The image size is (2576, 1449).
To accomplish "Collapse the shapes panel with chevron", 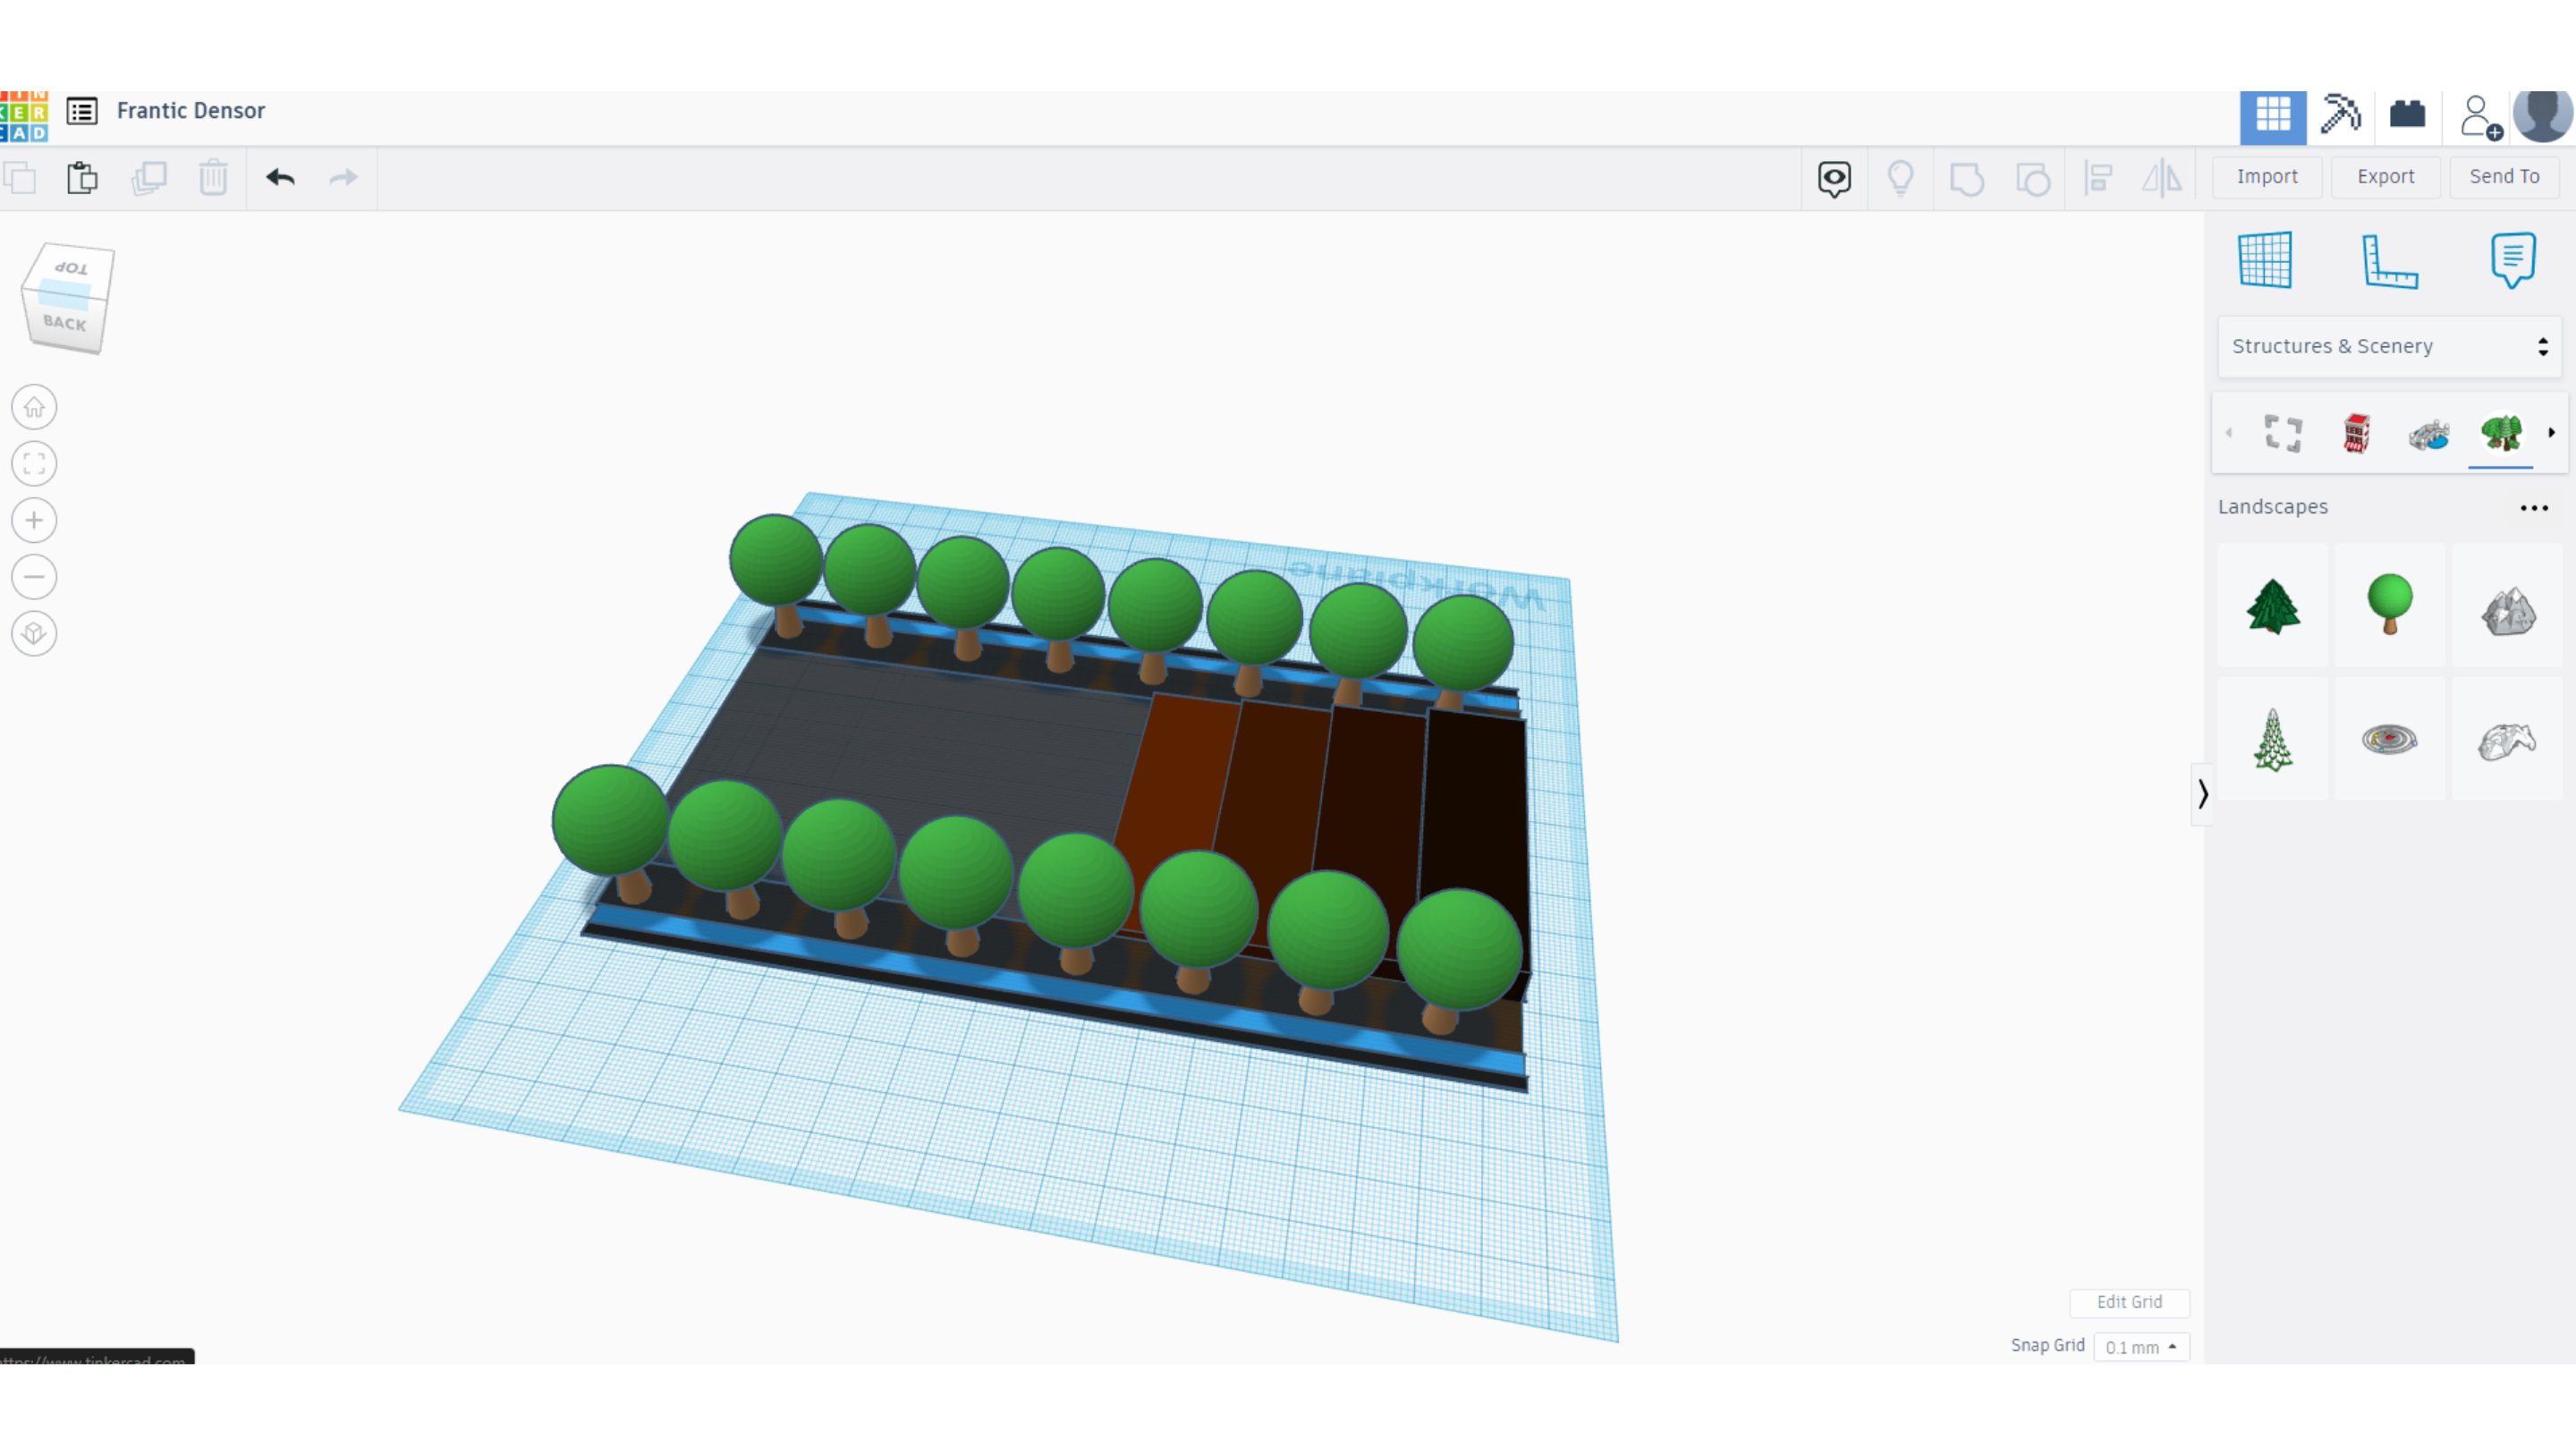I will tap(2202, 794).
